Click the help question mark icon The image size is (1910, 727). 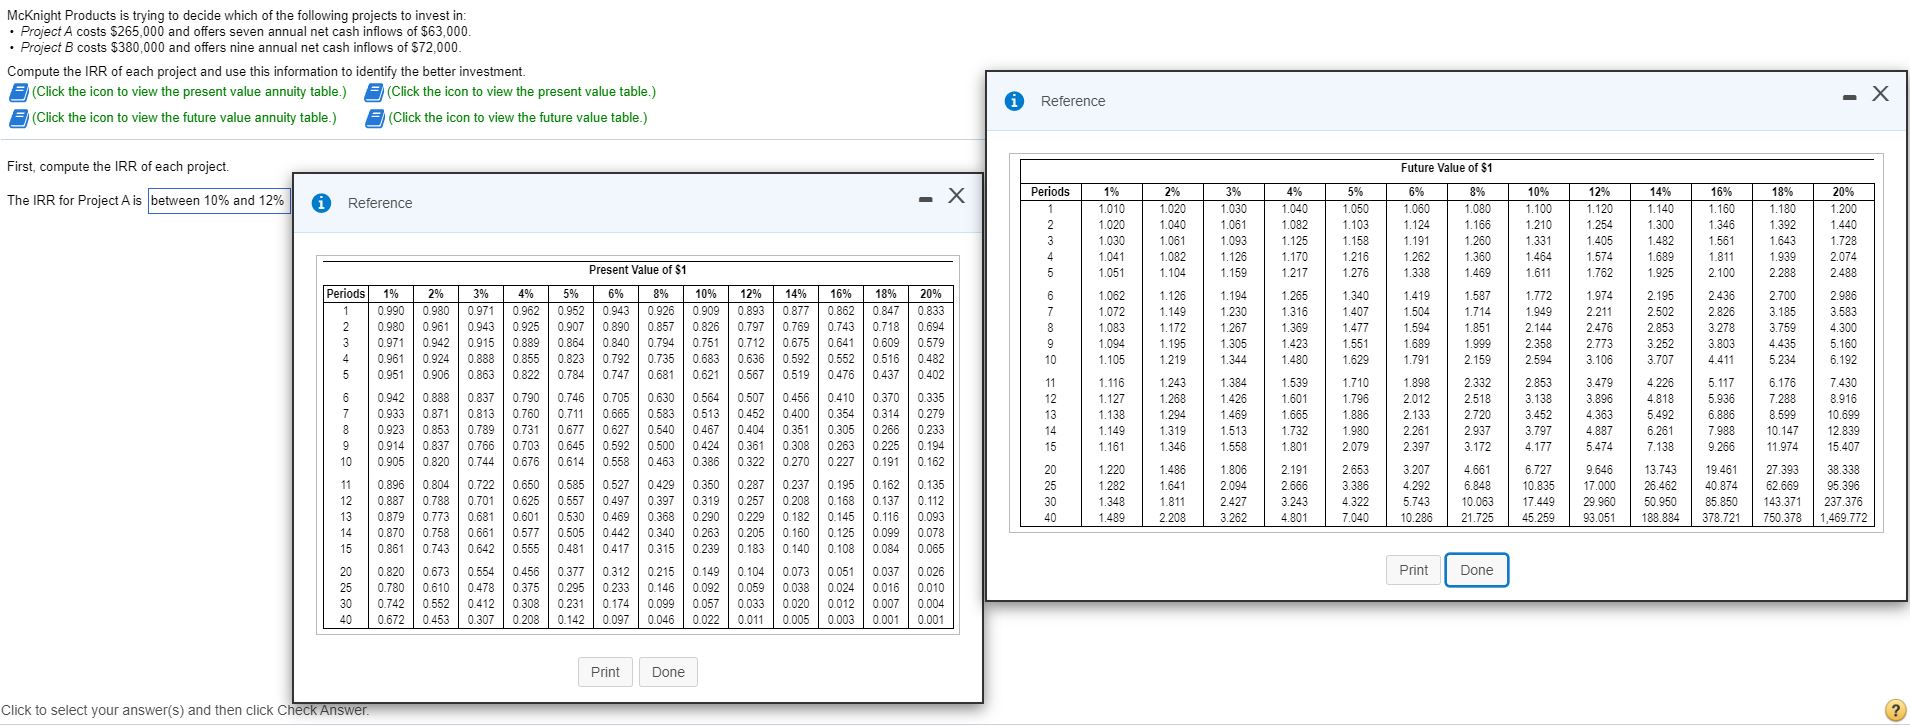point(1895,711)
